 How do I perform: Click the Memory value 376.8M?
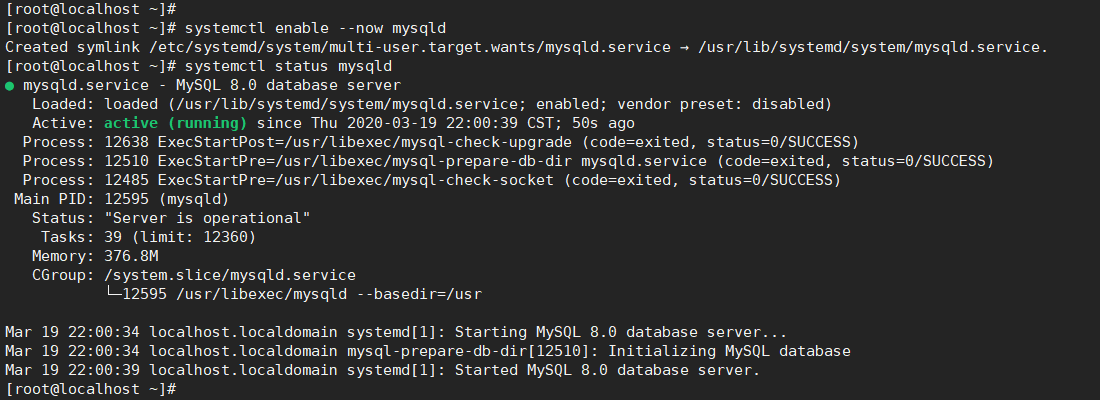(x=130, y=256)
